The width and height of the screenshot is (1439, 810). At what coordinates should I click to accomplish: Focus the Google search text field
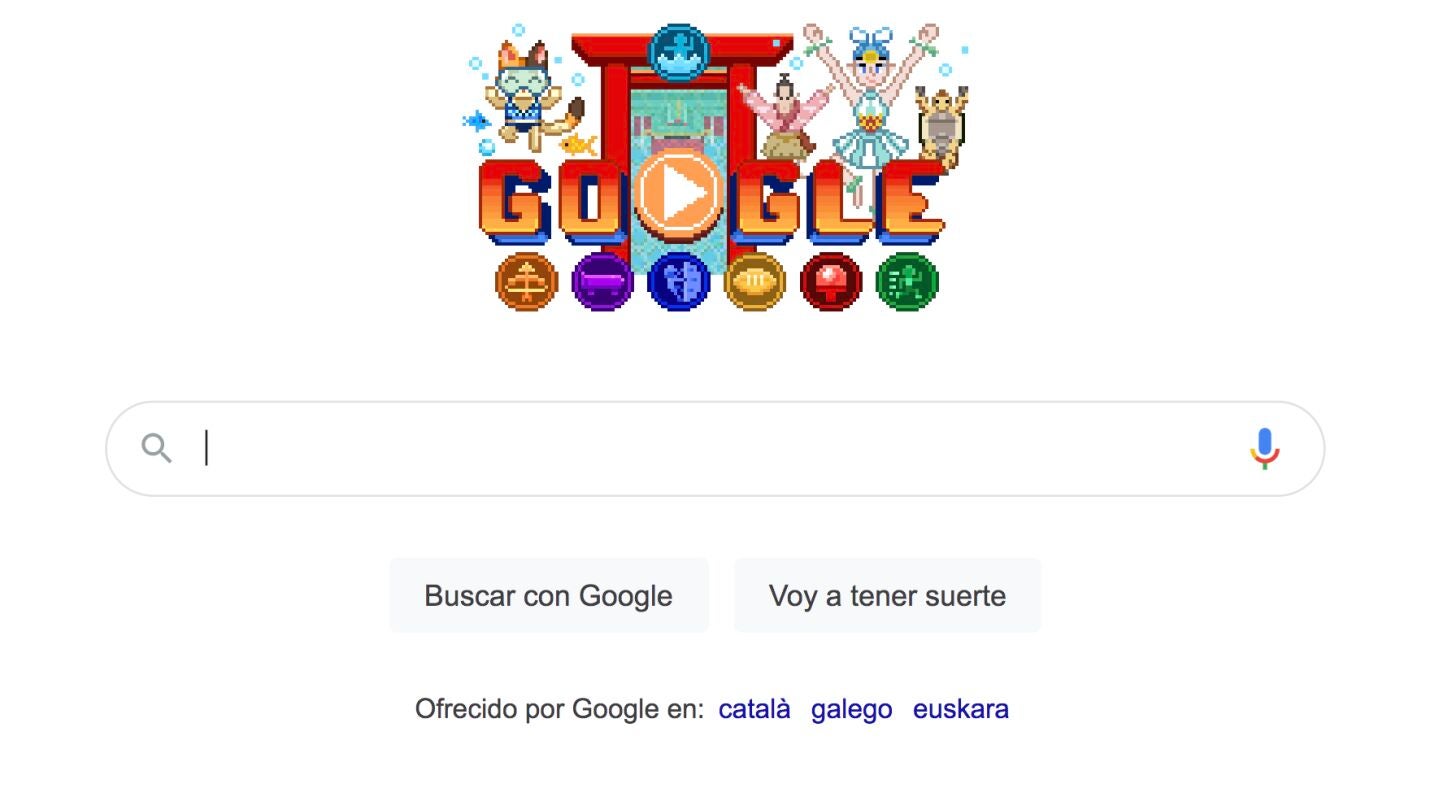click(x=715, y=449)
